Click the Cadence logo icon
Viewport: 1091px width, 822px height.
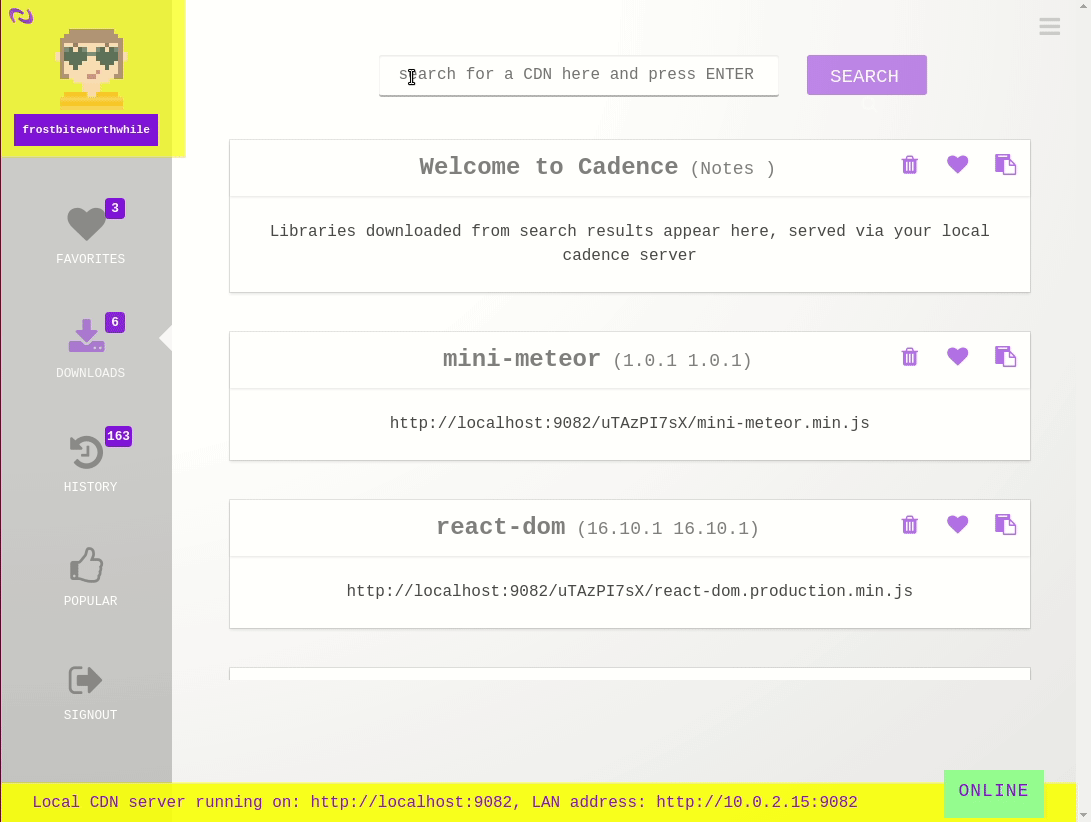[21, 15]
